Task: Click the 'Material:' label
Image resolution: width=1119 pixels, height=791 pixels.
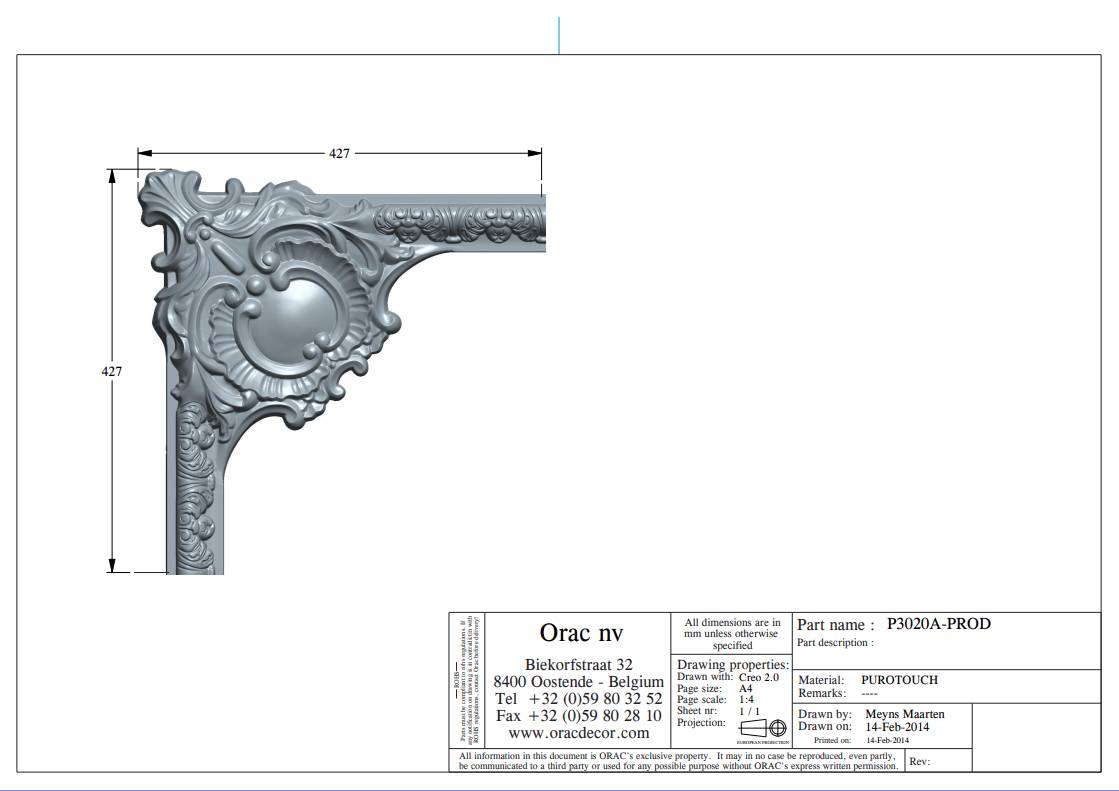Action: tap(821, 680)
